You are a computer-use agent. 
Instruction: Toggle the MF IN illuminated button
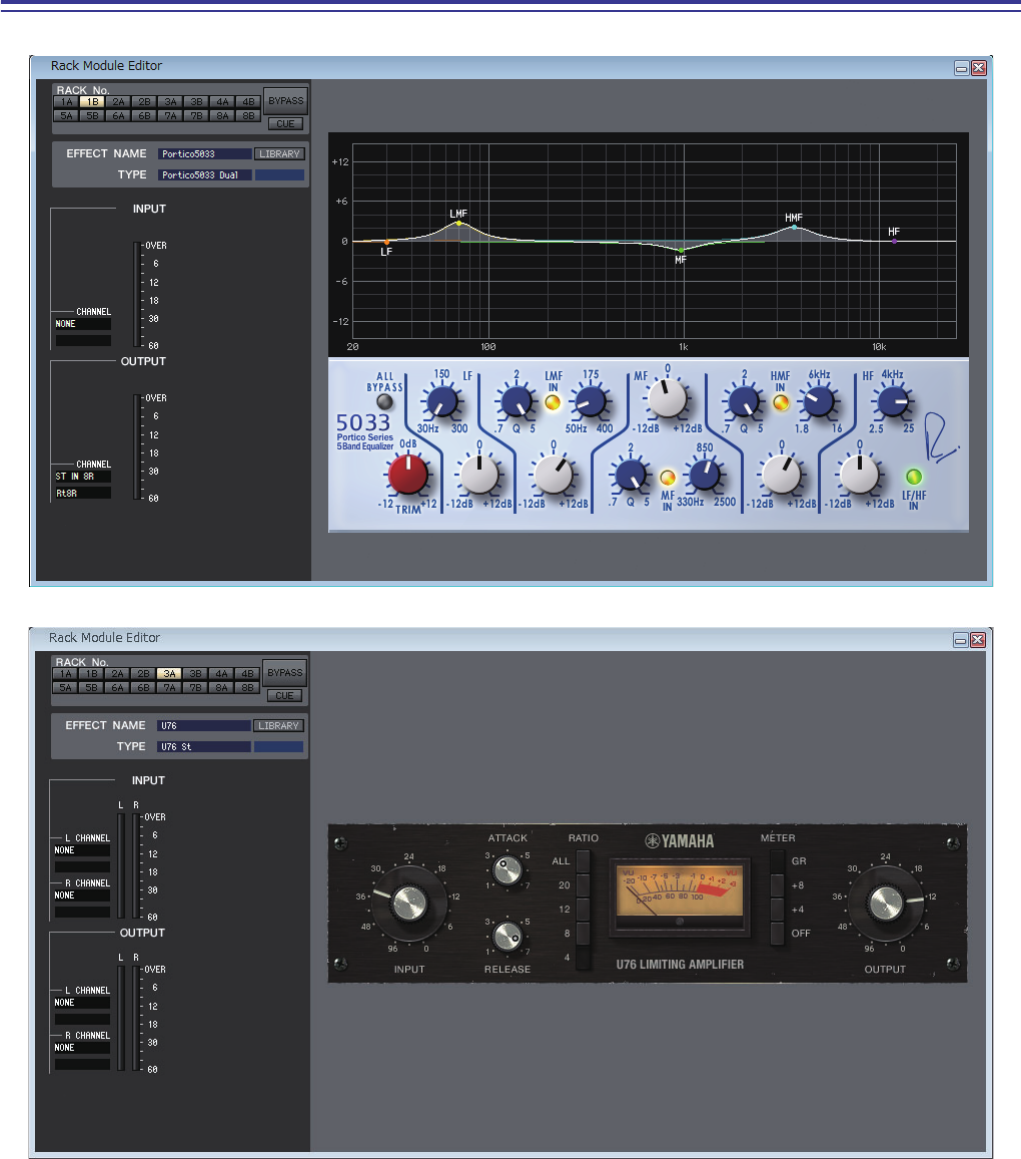pyautogui.click(x=668, y=477)
